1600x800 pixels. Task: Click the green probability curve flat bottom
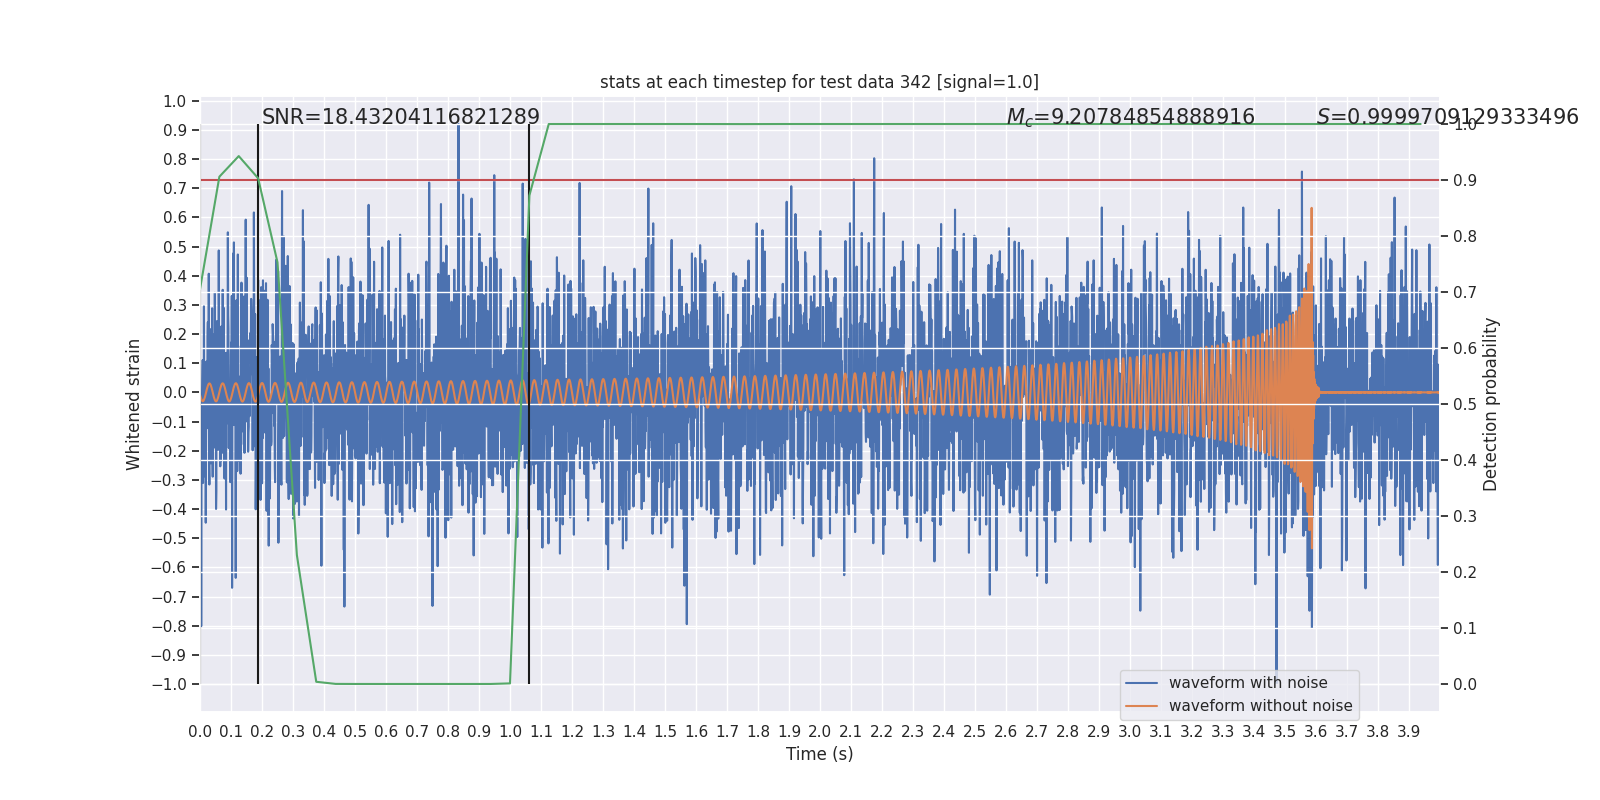[x=420, y=684]
